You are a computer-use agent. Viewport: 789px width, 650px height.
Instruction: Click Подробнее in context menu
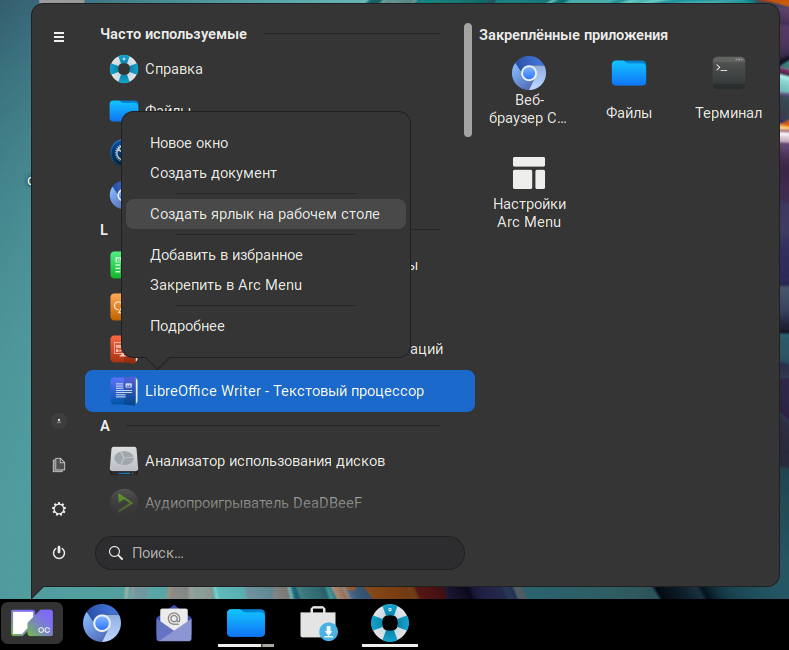[187, 326]
